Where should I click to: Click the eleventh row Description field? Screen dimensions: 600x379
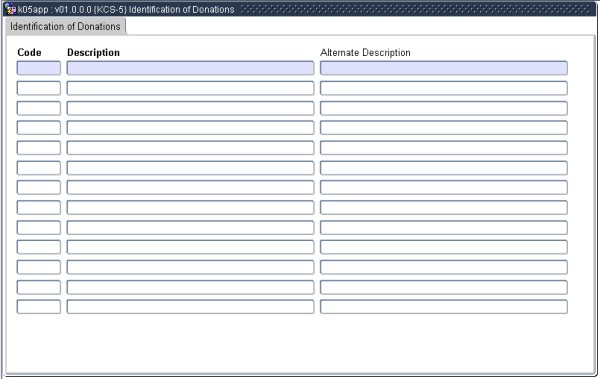point(190,267)
